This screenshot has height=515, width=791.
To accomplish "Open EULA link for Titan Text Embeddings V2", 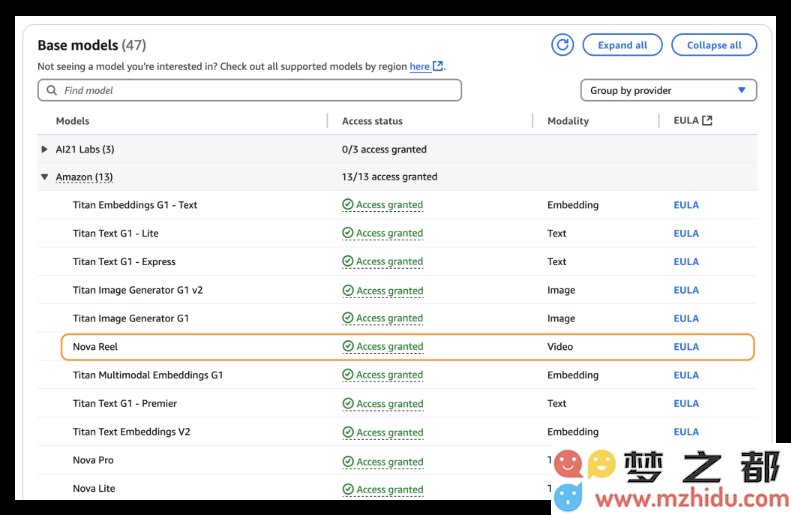I will 686,432.
